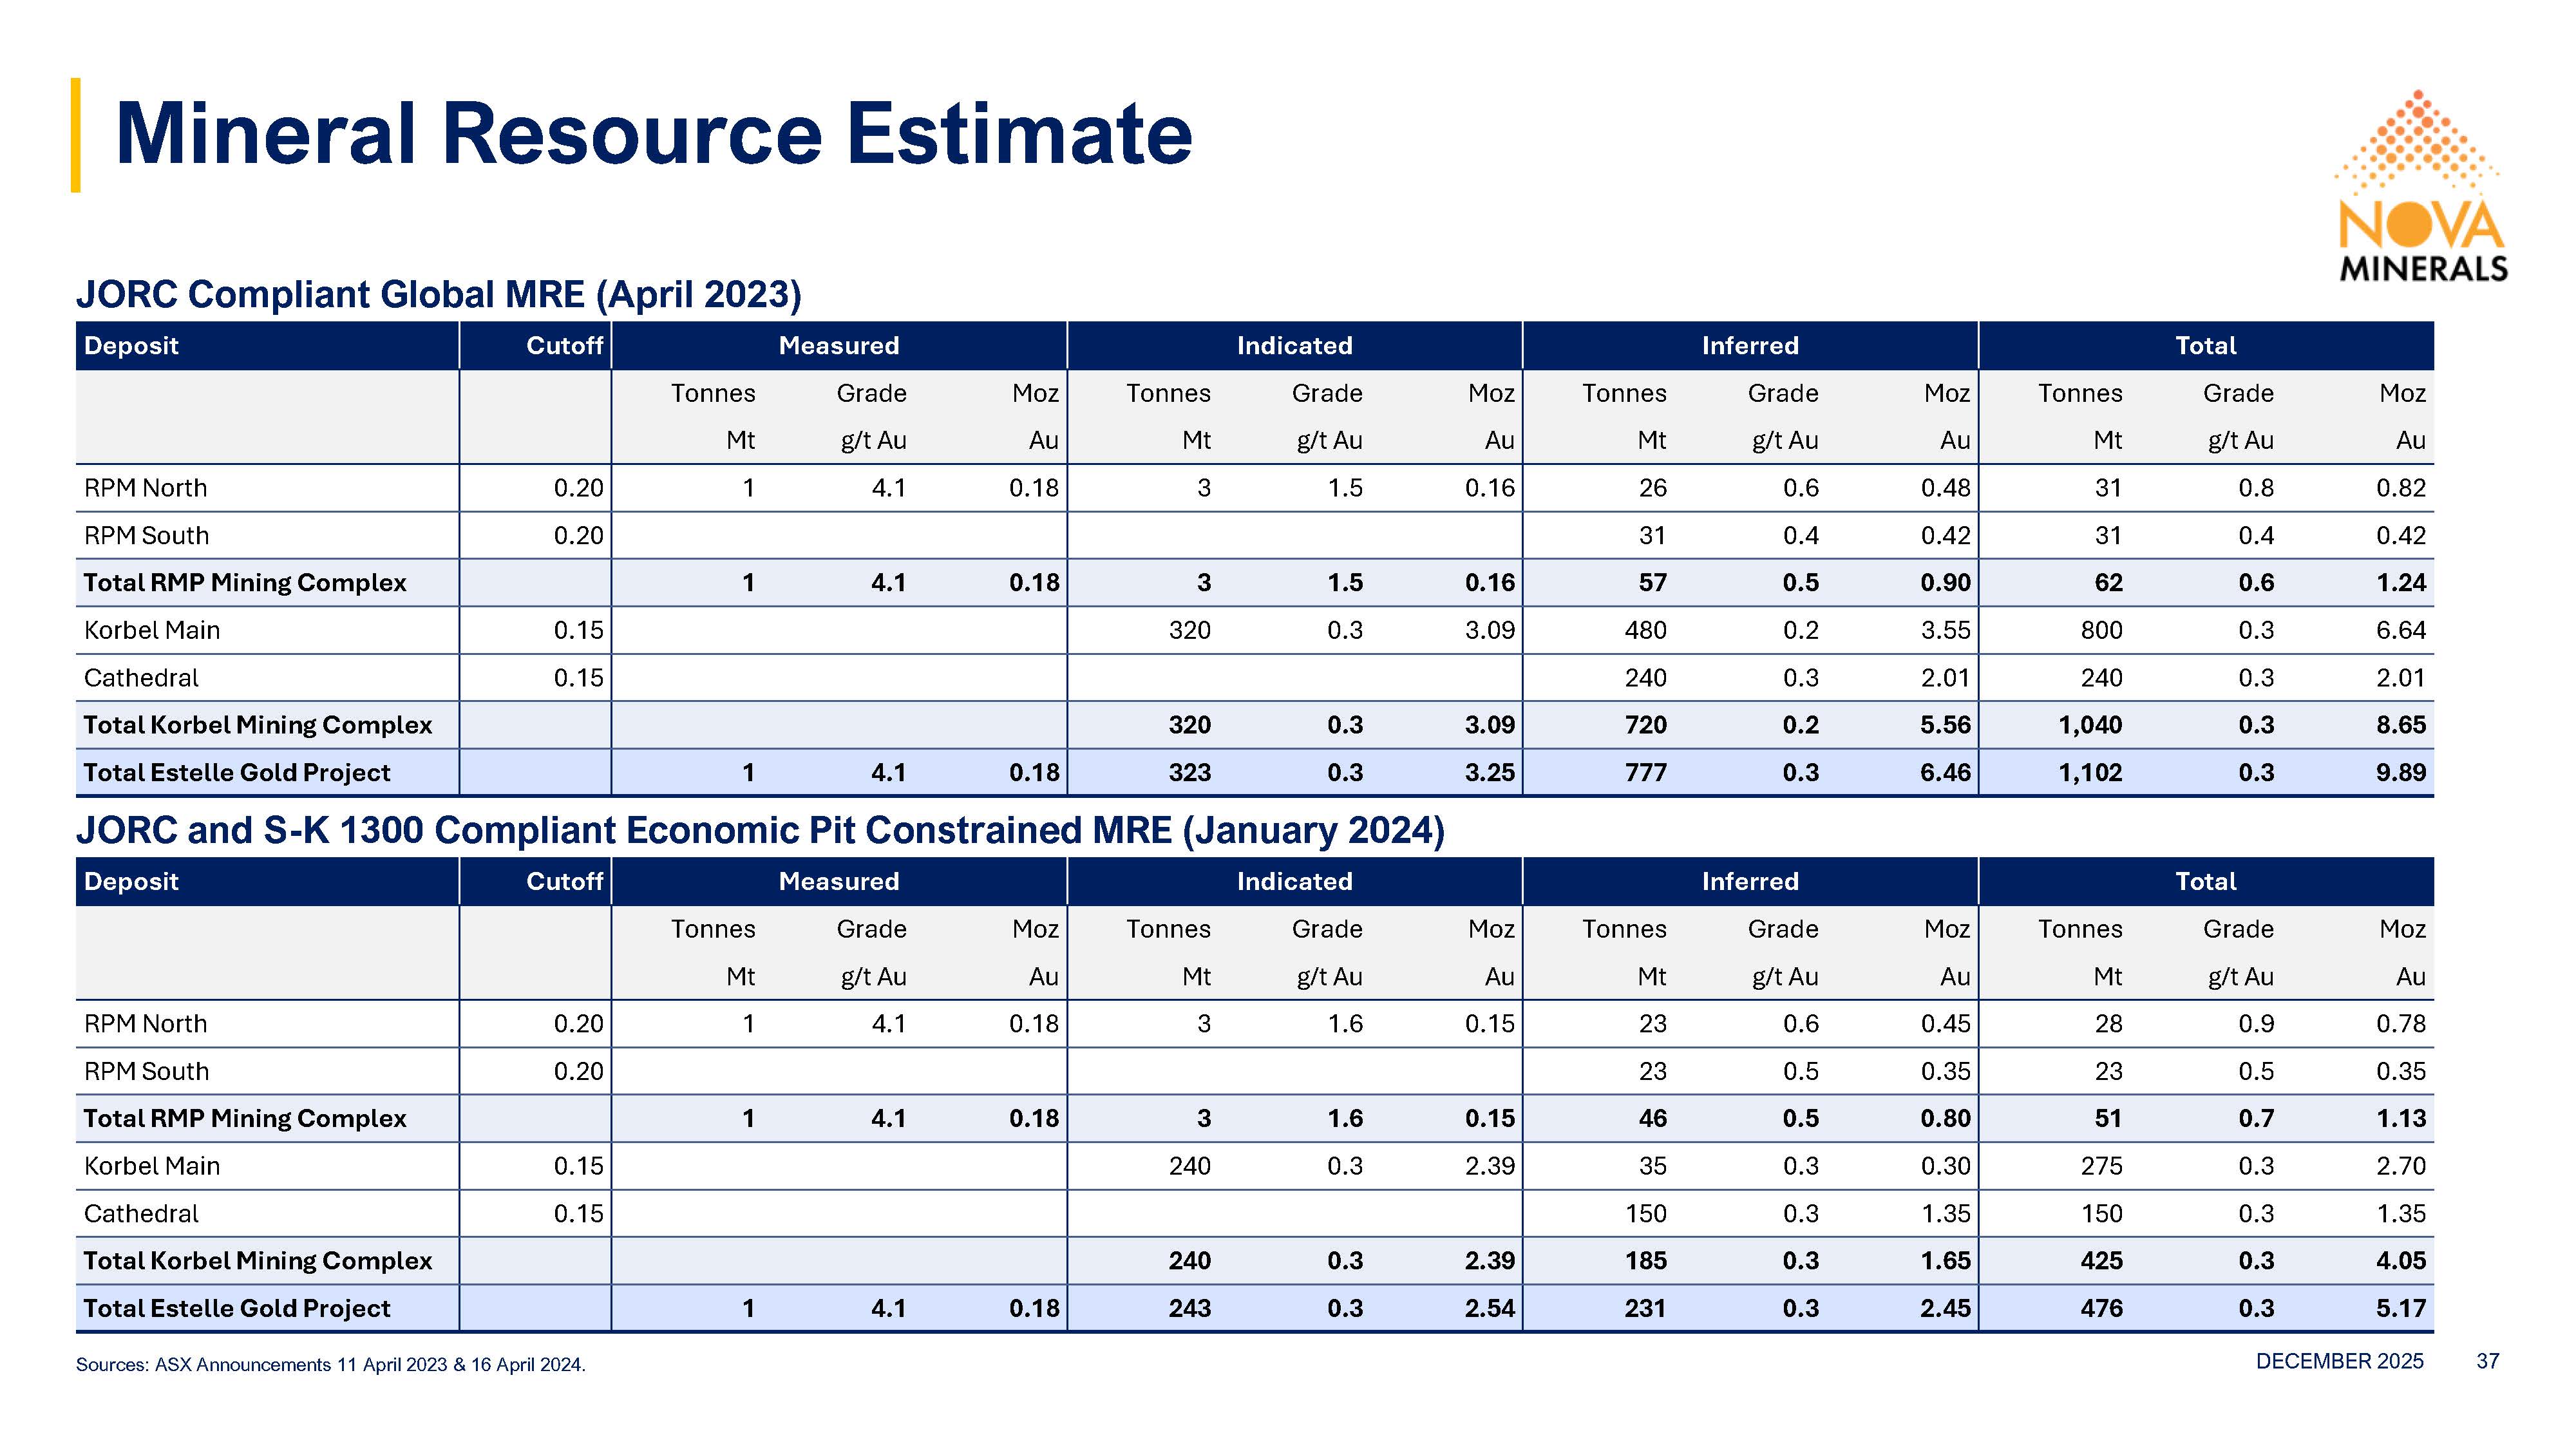Click Total Estelle Gold Project in first table
Viewport: 2576px width, 1449px height.
pos(237,772)
